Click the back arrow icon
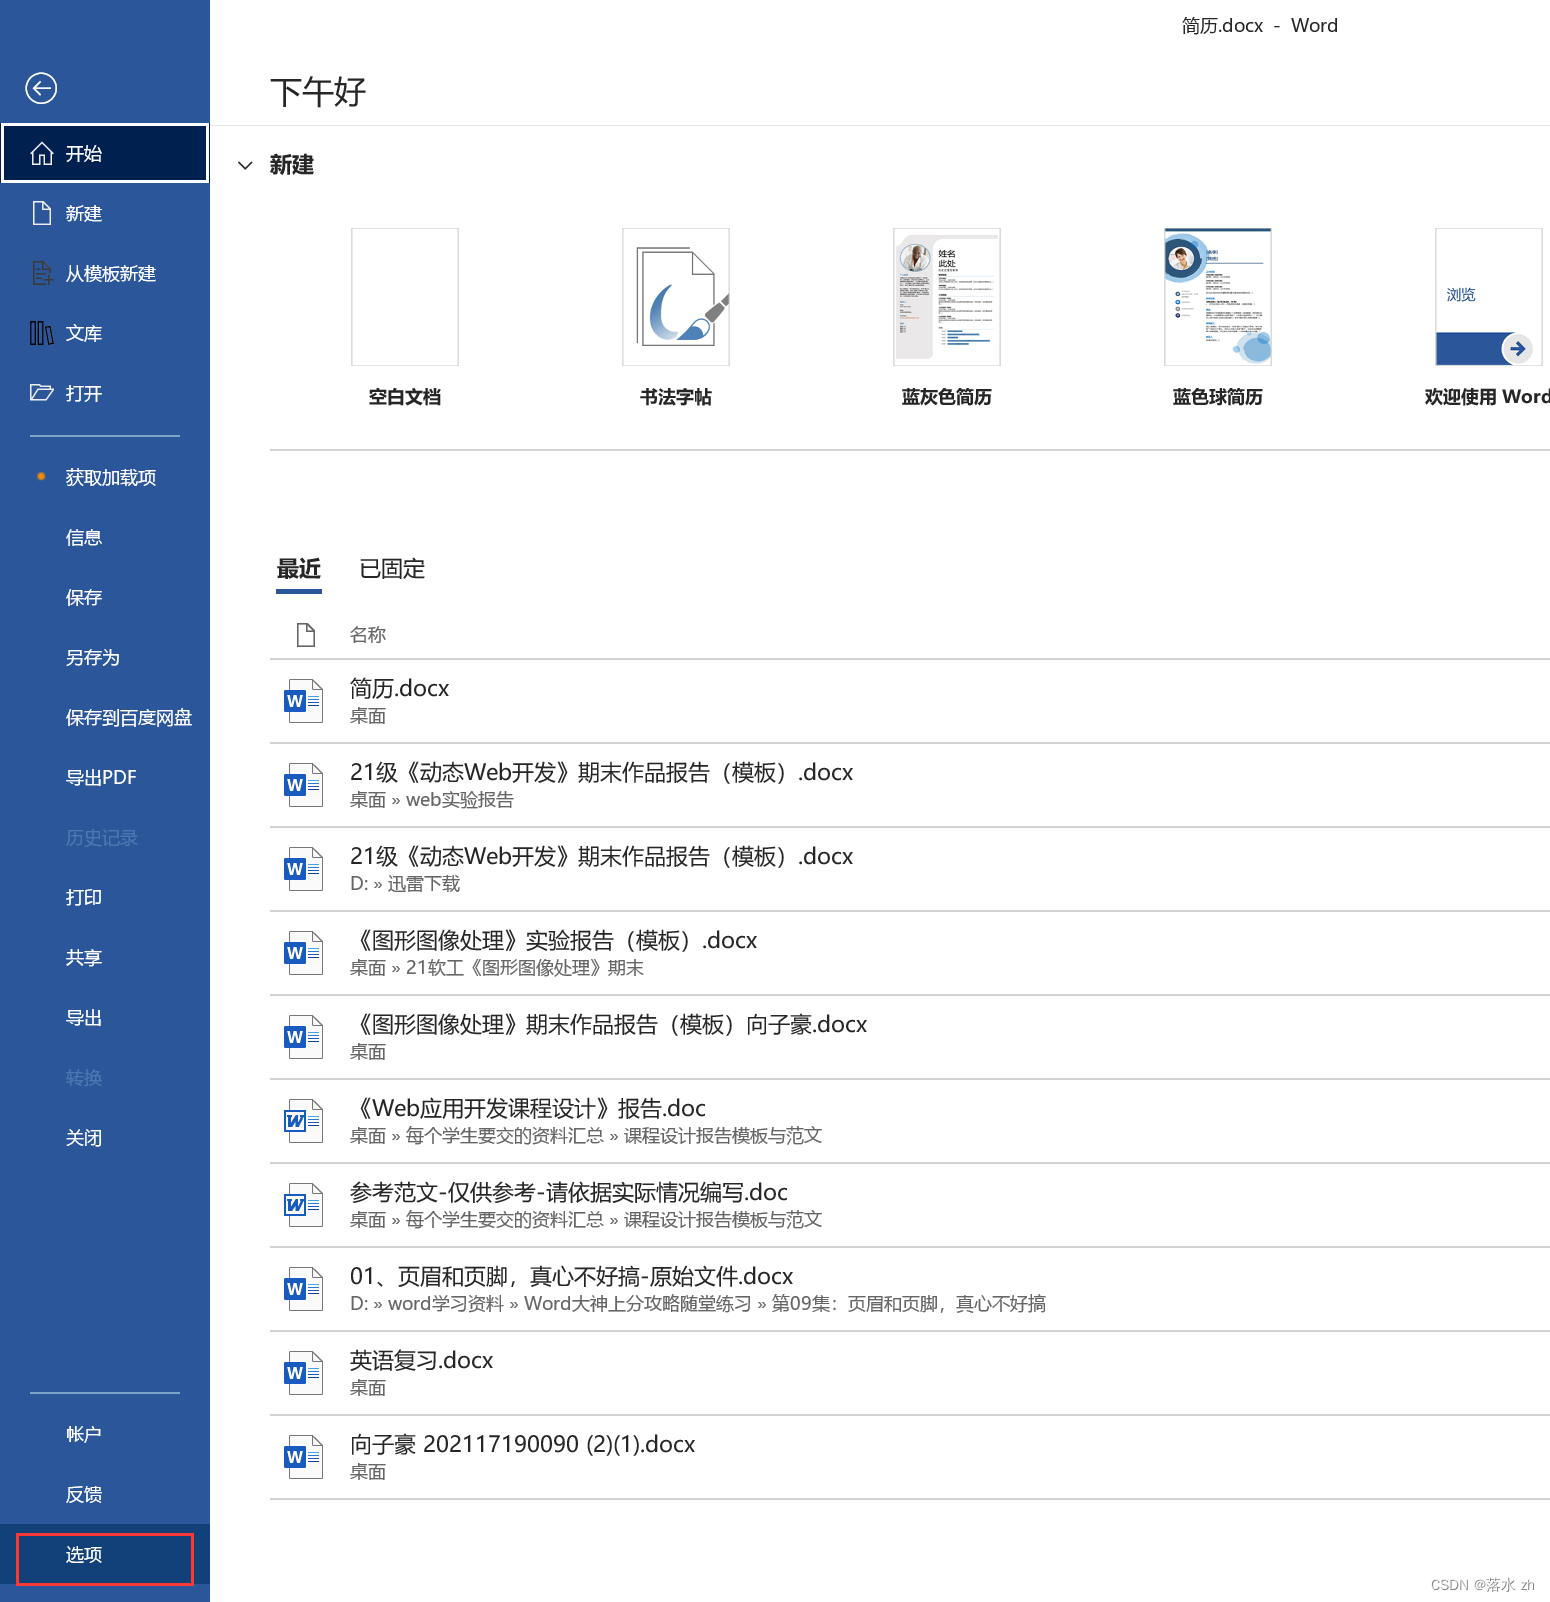This screenshot has height=1602, width=1550. [x=41, y=88]
